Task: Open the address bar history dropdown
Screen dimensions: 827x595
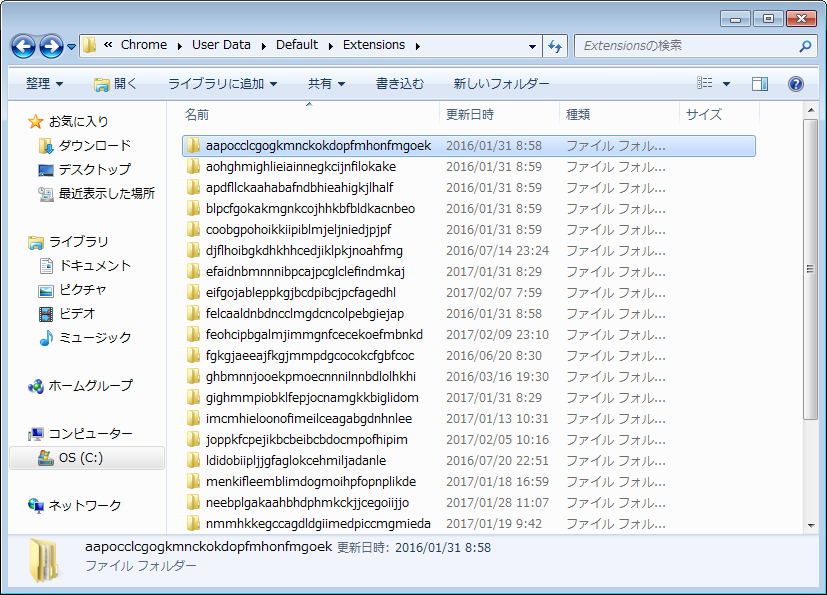Action: pyautogui.click(x=532, y=46)
